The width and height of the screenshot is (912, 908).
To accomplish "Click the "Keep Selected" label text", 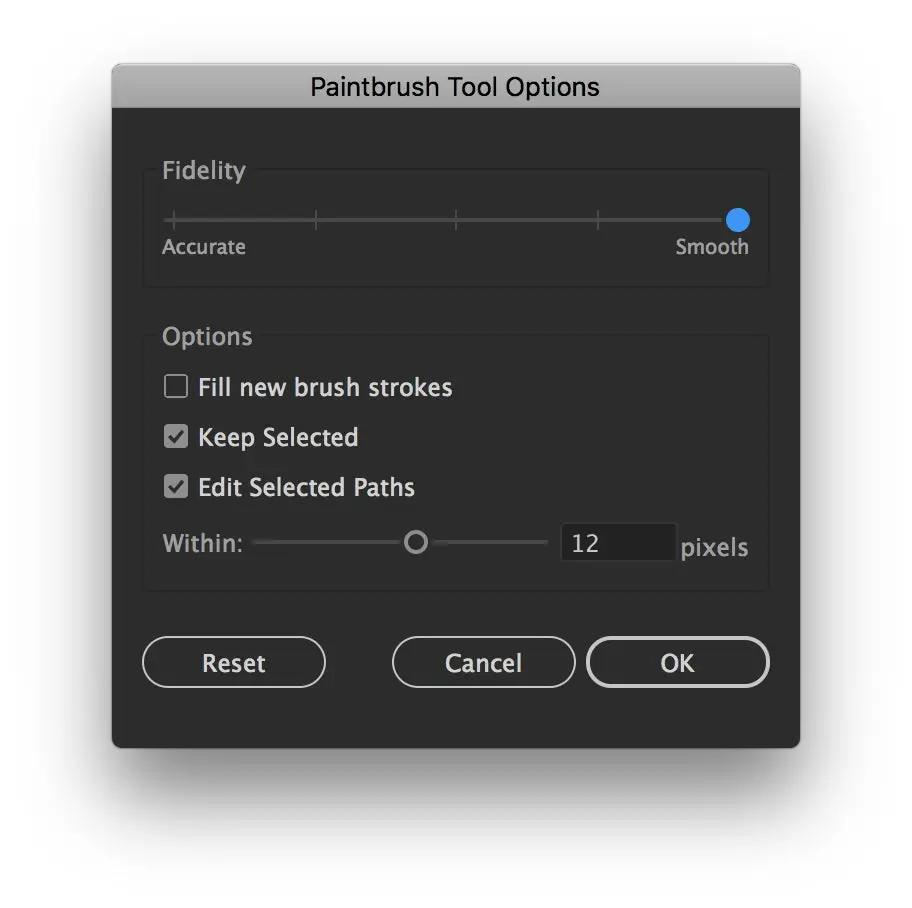I will [x=278, y=438].
